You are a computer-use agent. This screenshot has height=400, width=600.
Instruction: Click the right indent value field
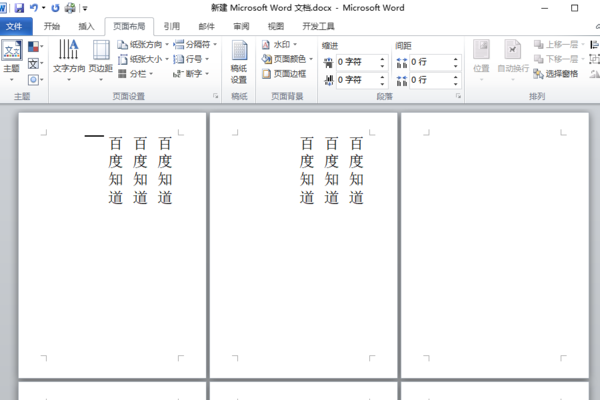click(x=357, y=80)
